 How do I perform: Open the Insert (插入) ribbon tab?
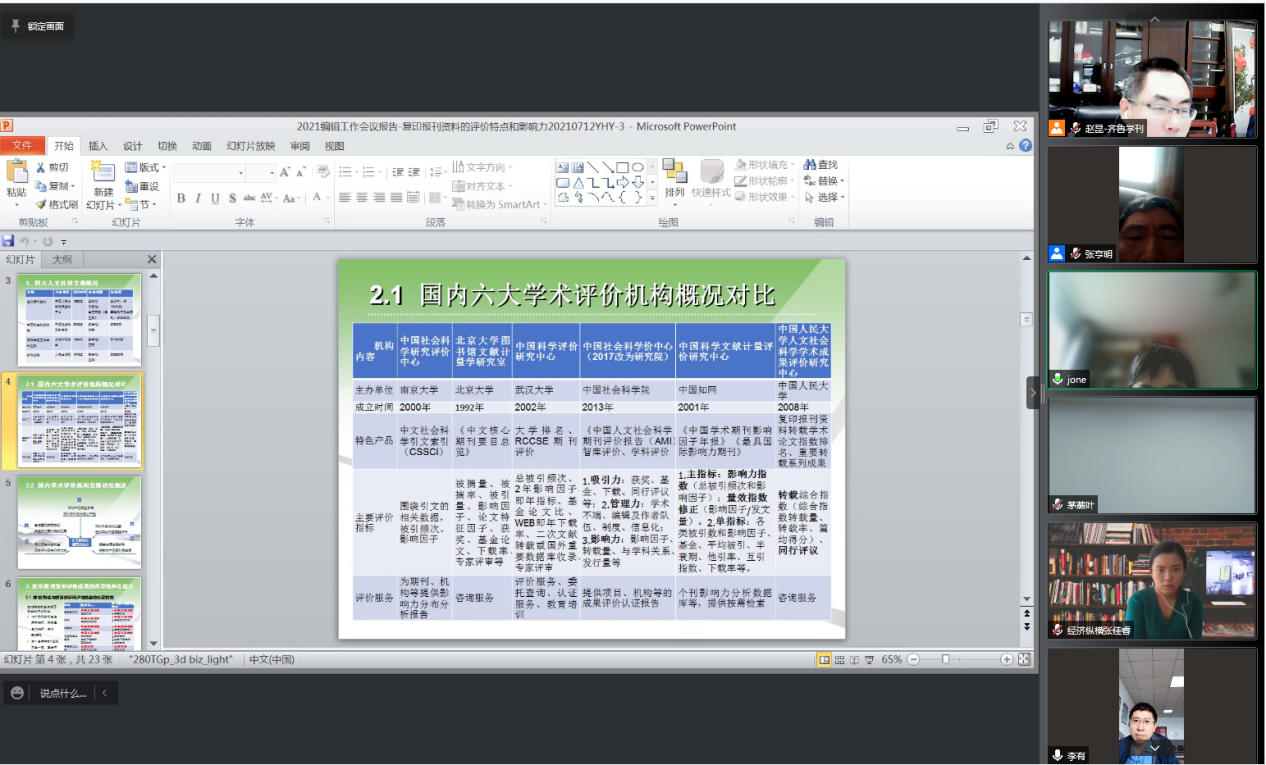pos(98,146)
